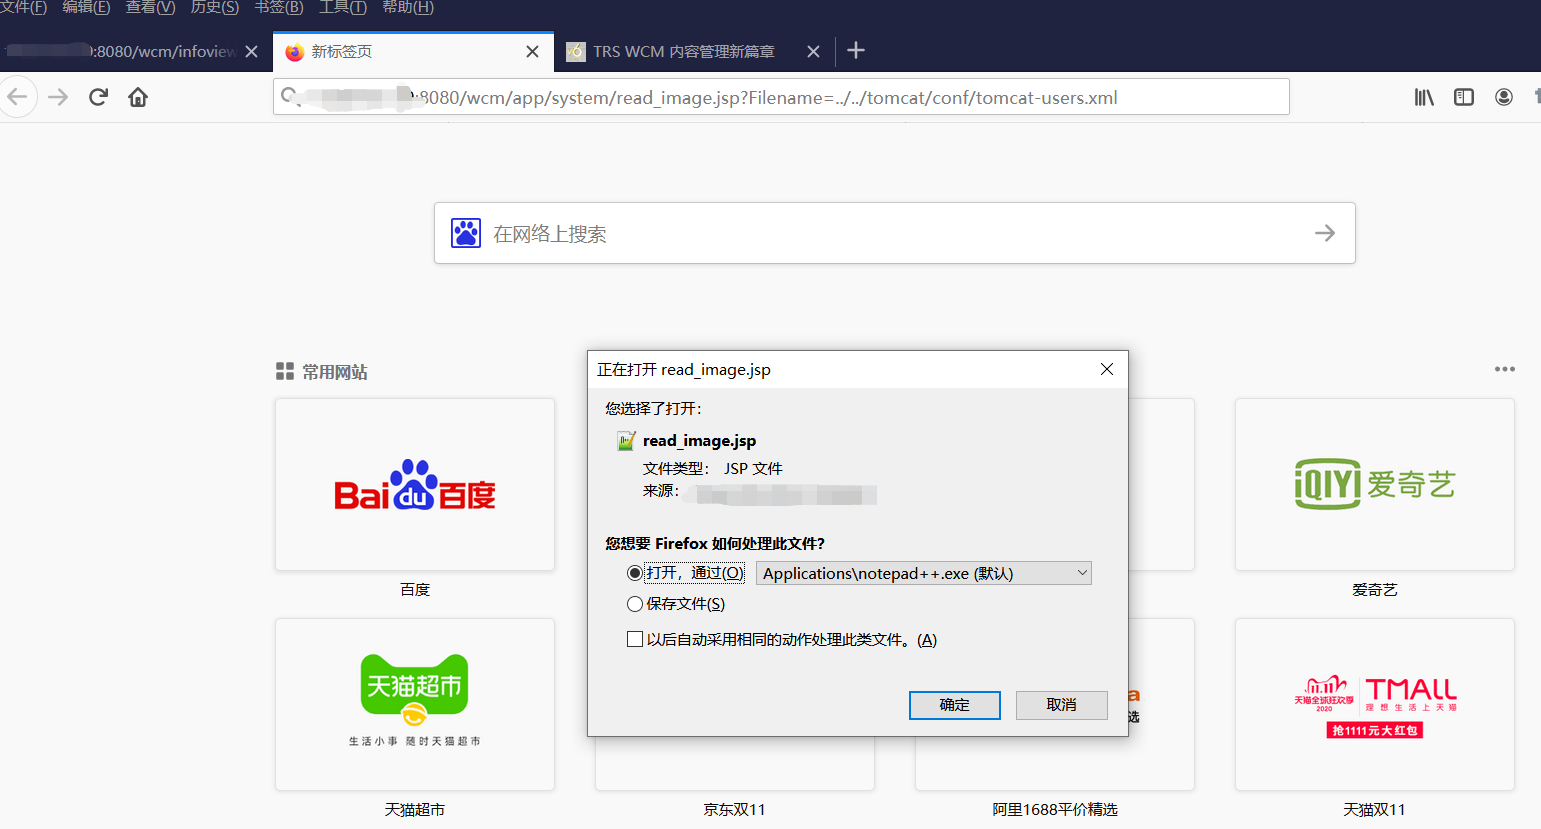Open the 文件(F) menu

point(24,7)
